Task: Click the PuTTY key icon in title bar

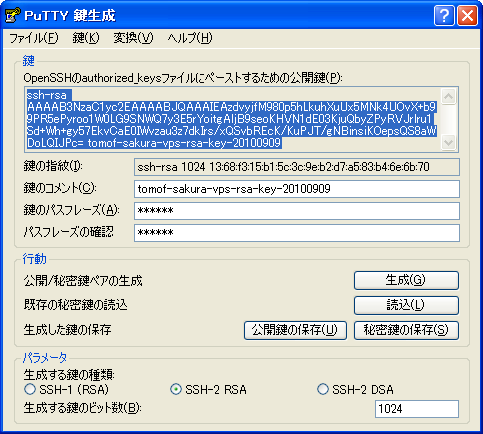Action: [13, 15]
